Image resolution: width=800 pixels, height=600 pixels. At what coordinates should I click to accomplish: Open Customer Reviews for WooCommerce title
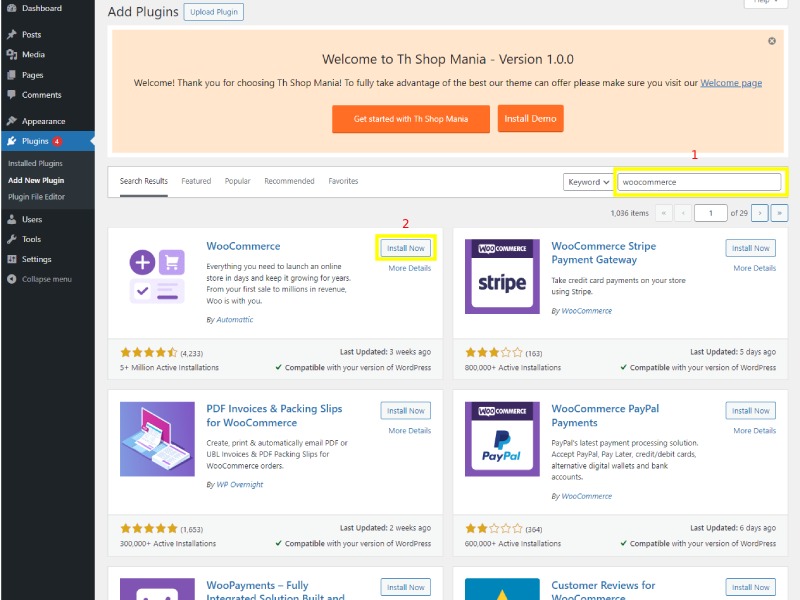pyautogui.click(x=603, y=591)
